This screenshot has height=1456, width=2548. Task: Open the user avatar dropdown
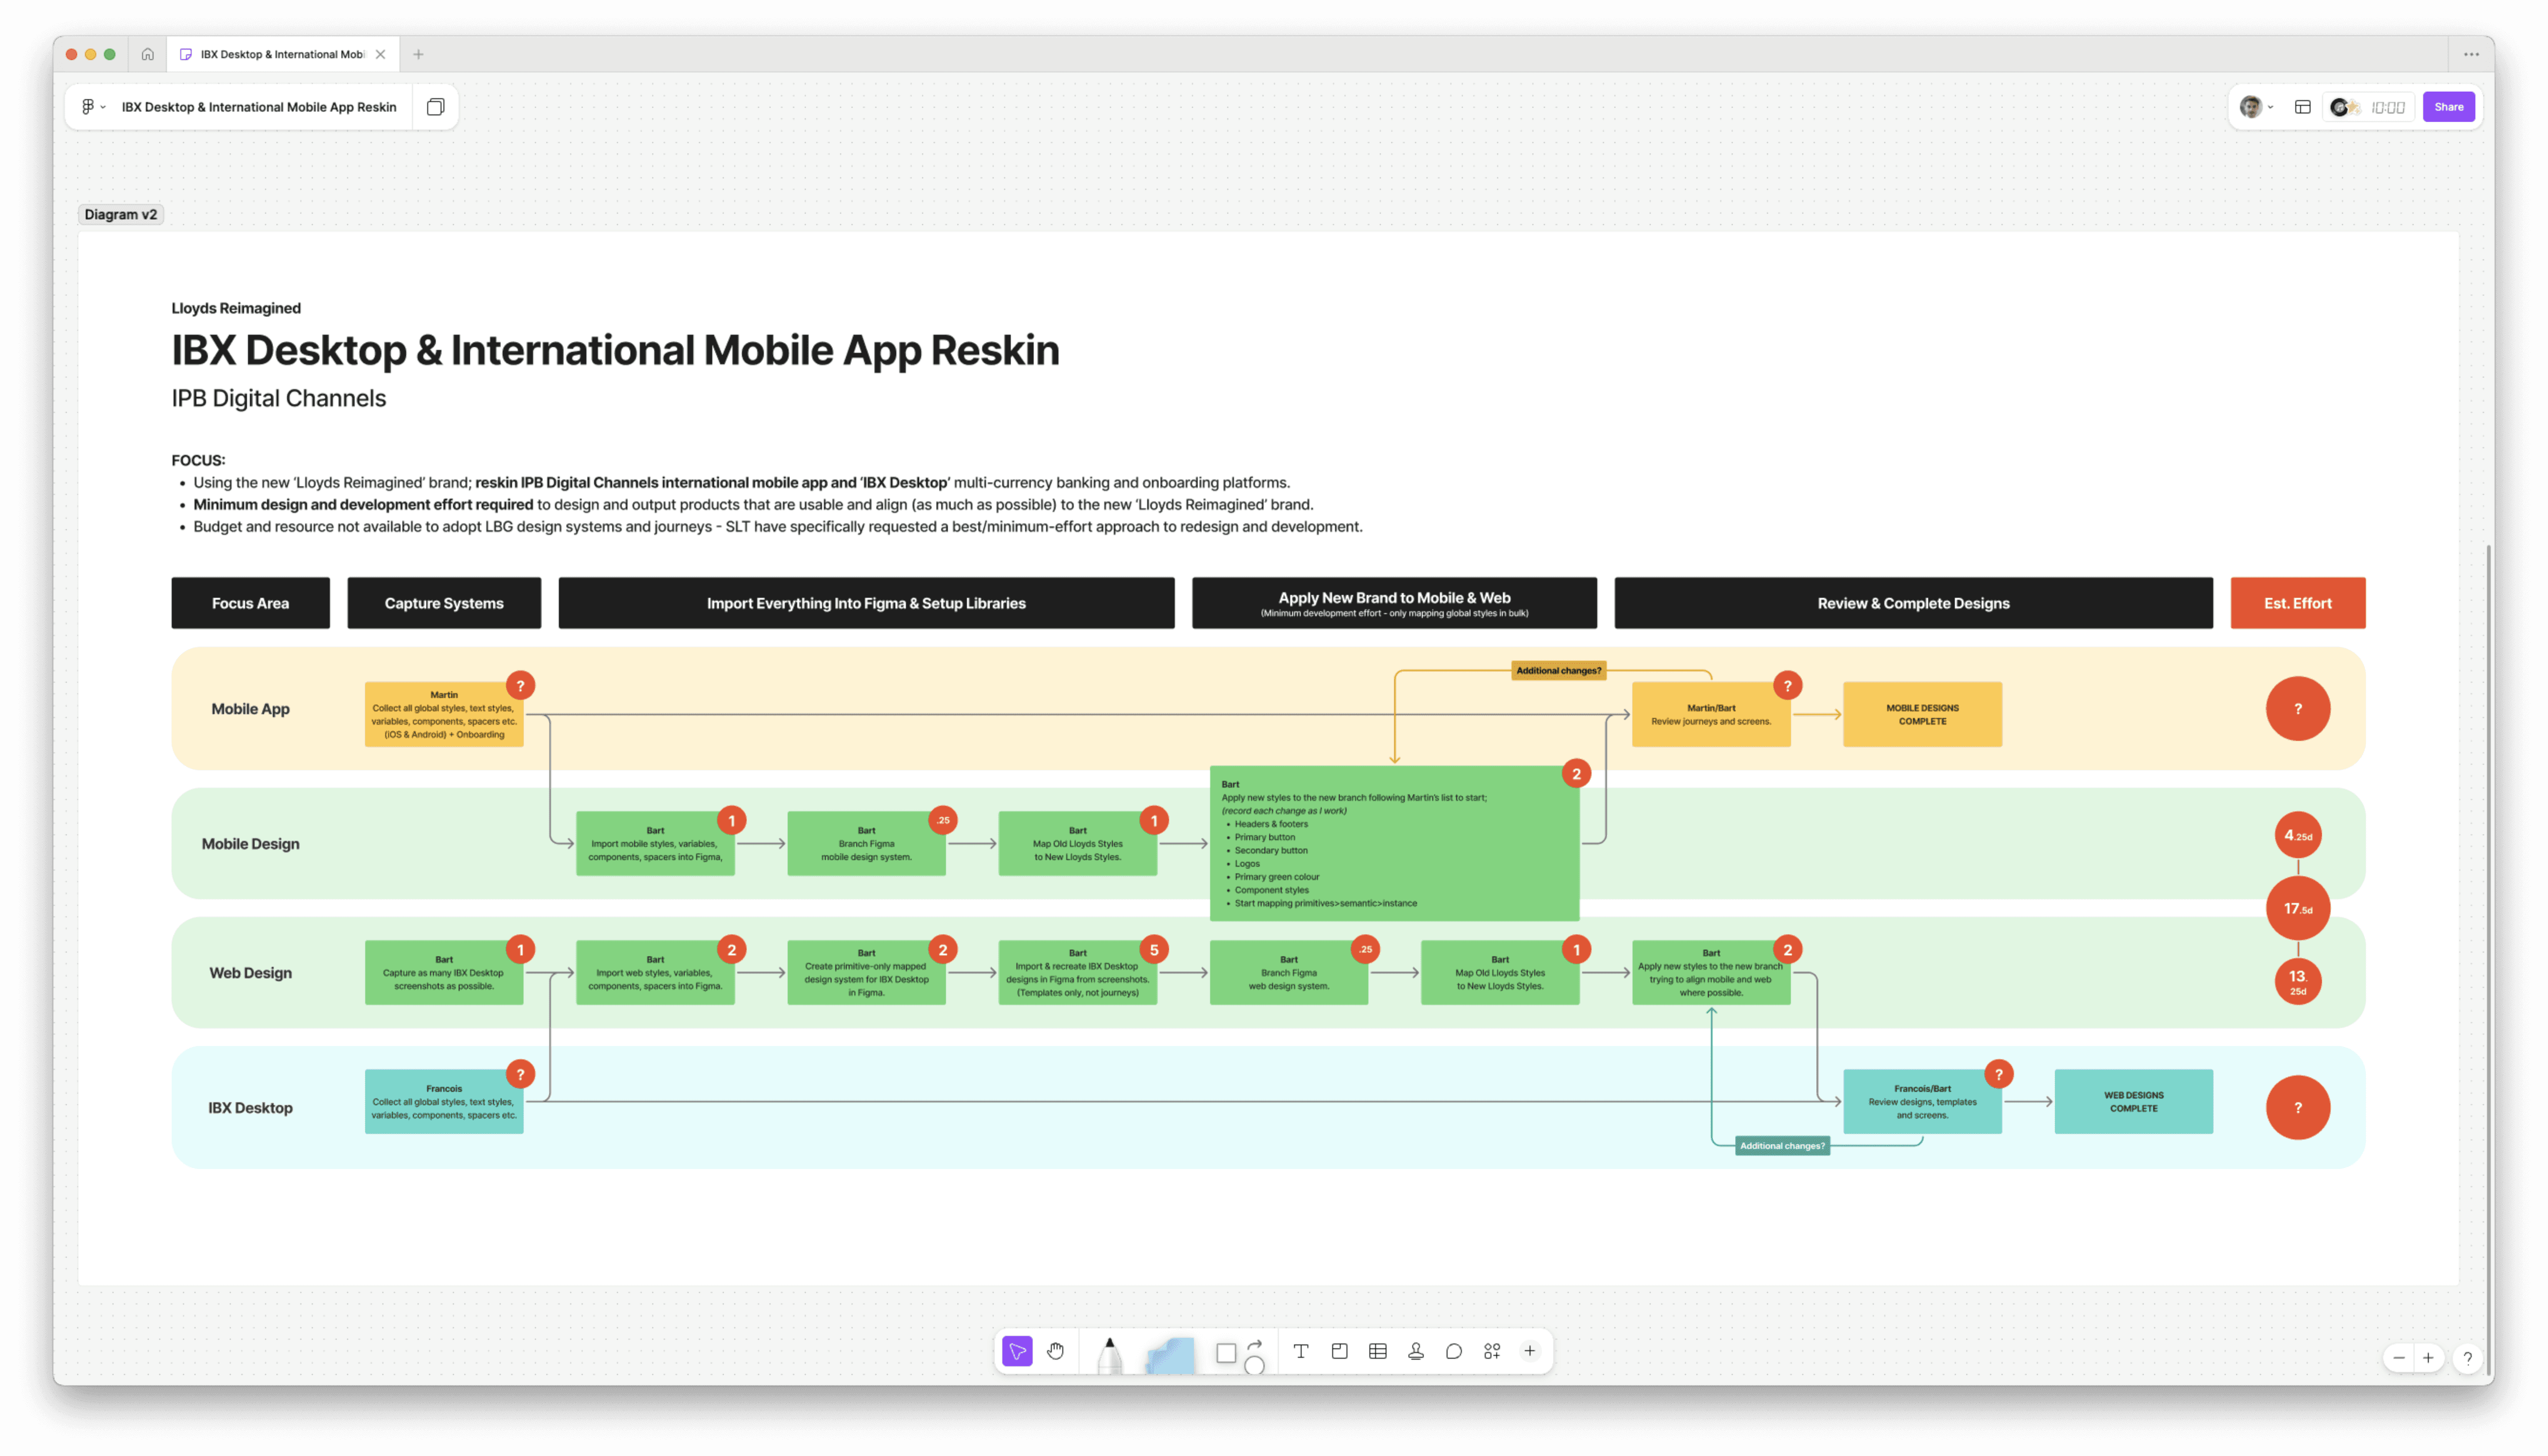coord(2256,107)
